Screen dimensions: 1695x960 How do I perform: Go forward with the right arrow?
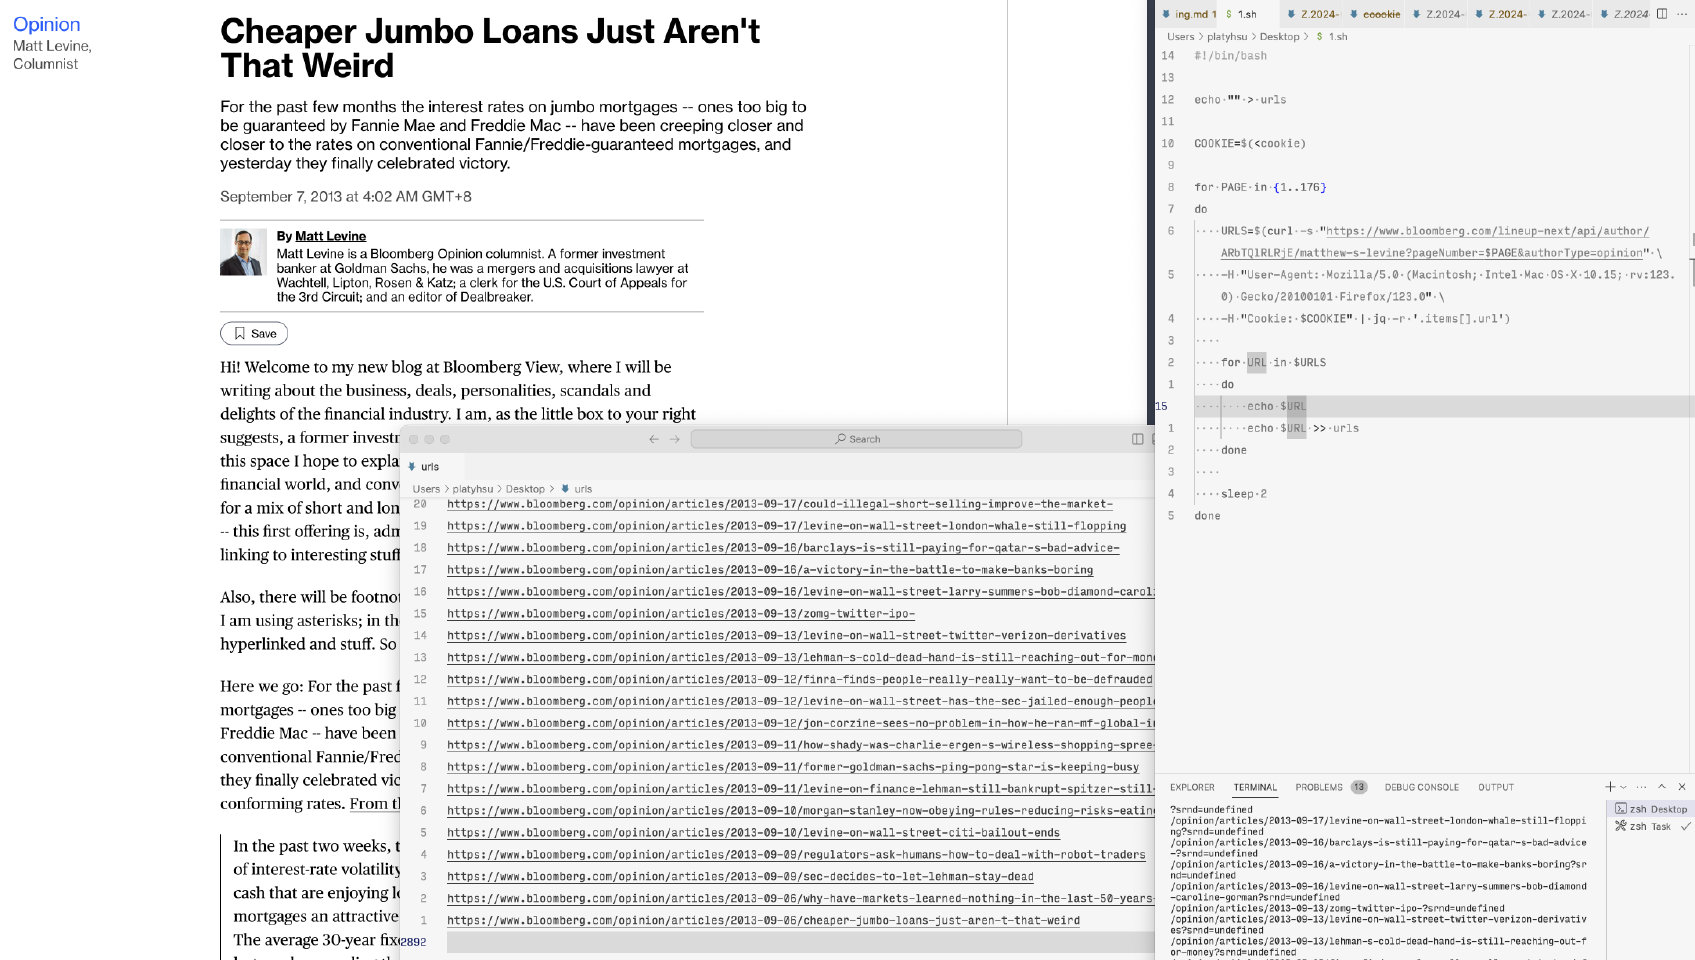coord(675,439)
